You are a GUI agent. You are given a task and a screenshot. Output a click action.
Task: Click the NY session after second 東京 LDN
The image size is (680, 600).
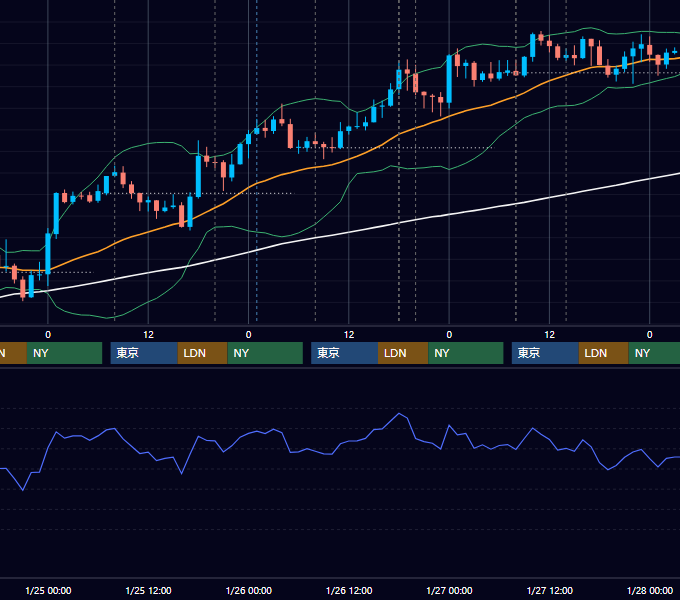pyautogui.click(x=466, y=353)
